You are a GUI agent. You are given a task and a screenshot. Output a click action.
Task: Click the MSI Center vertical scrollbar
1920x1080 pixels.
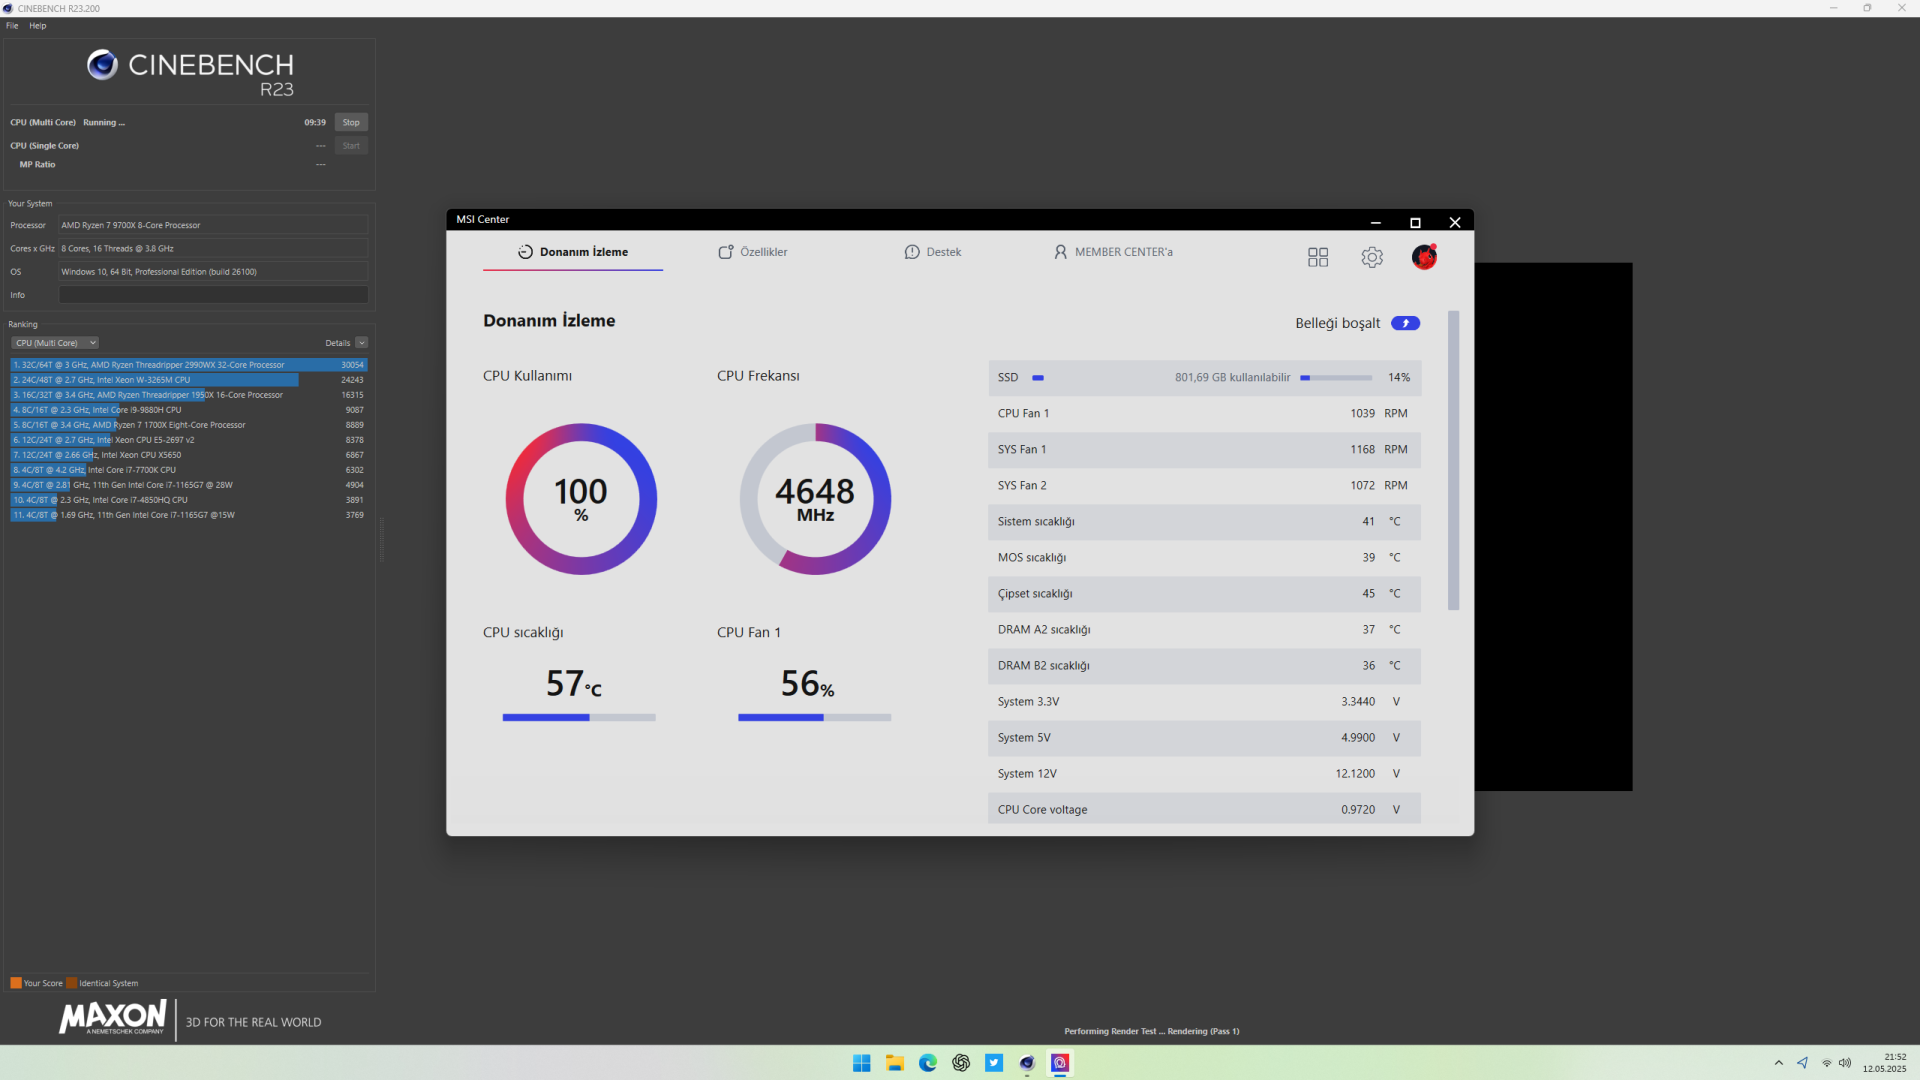[x=1453, y=460]
